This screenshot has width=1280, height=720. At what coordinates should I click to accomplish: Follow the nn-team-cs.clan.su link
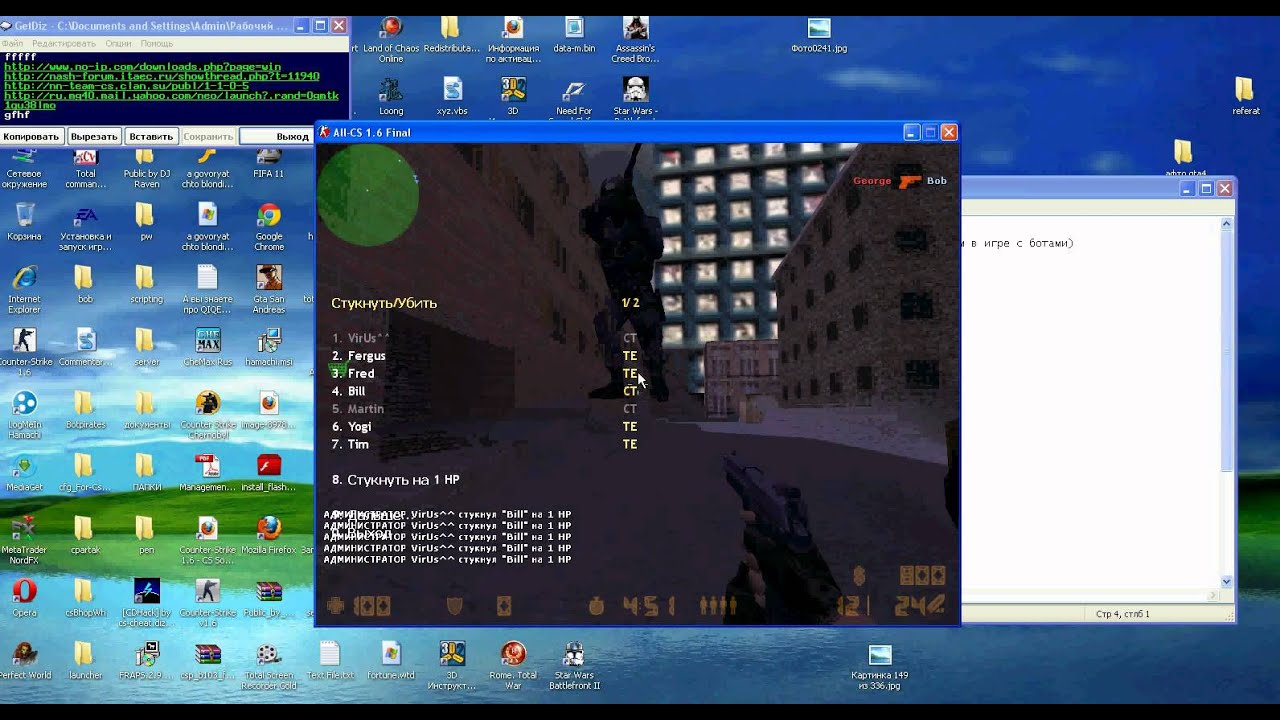click(126, 86)
